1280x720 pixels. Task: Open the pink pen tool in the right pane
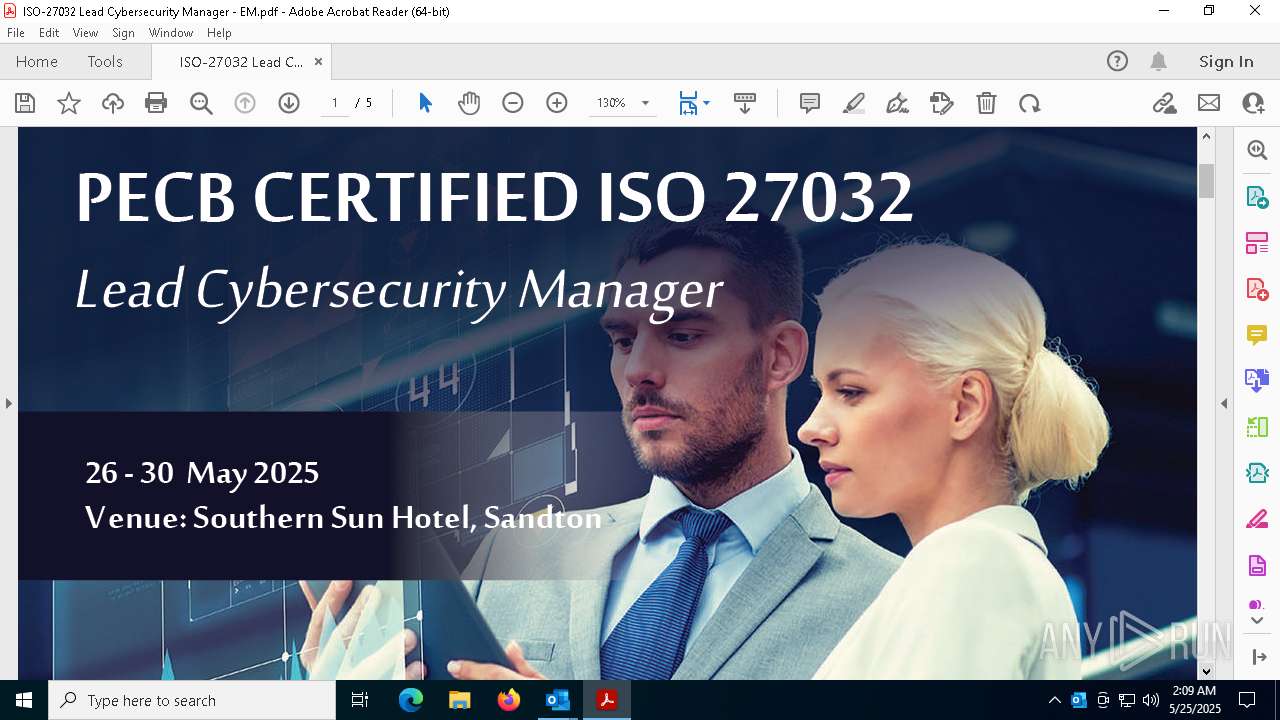[1257, 519]
